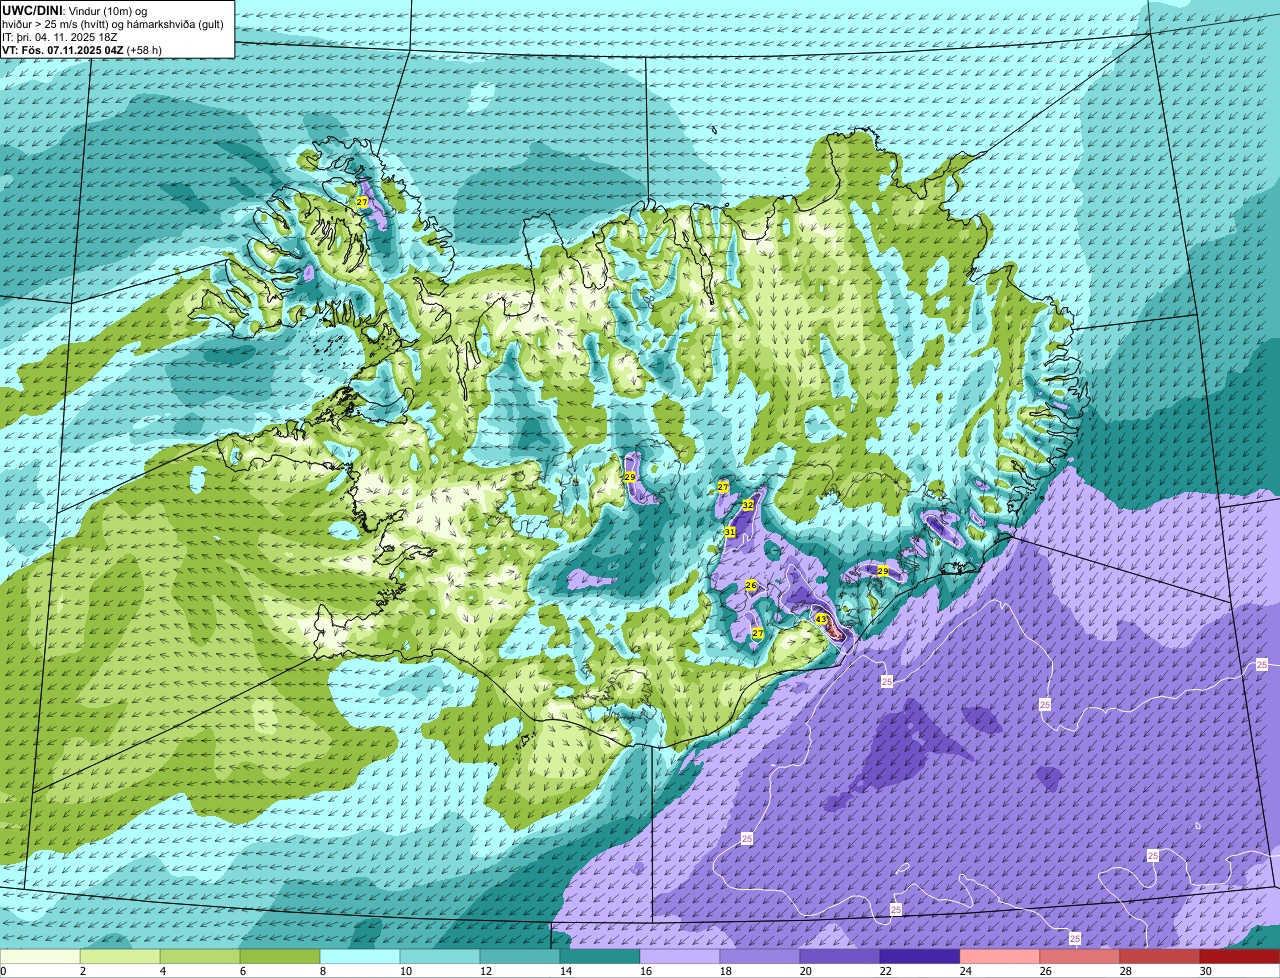This screenshot has width=1280, height=978.
Task: Click the legend tick label 30
Action: 1205,971
